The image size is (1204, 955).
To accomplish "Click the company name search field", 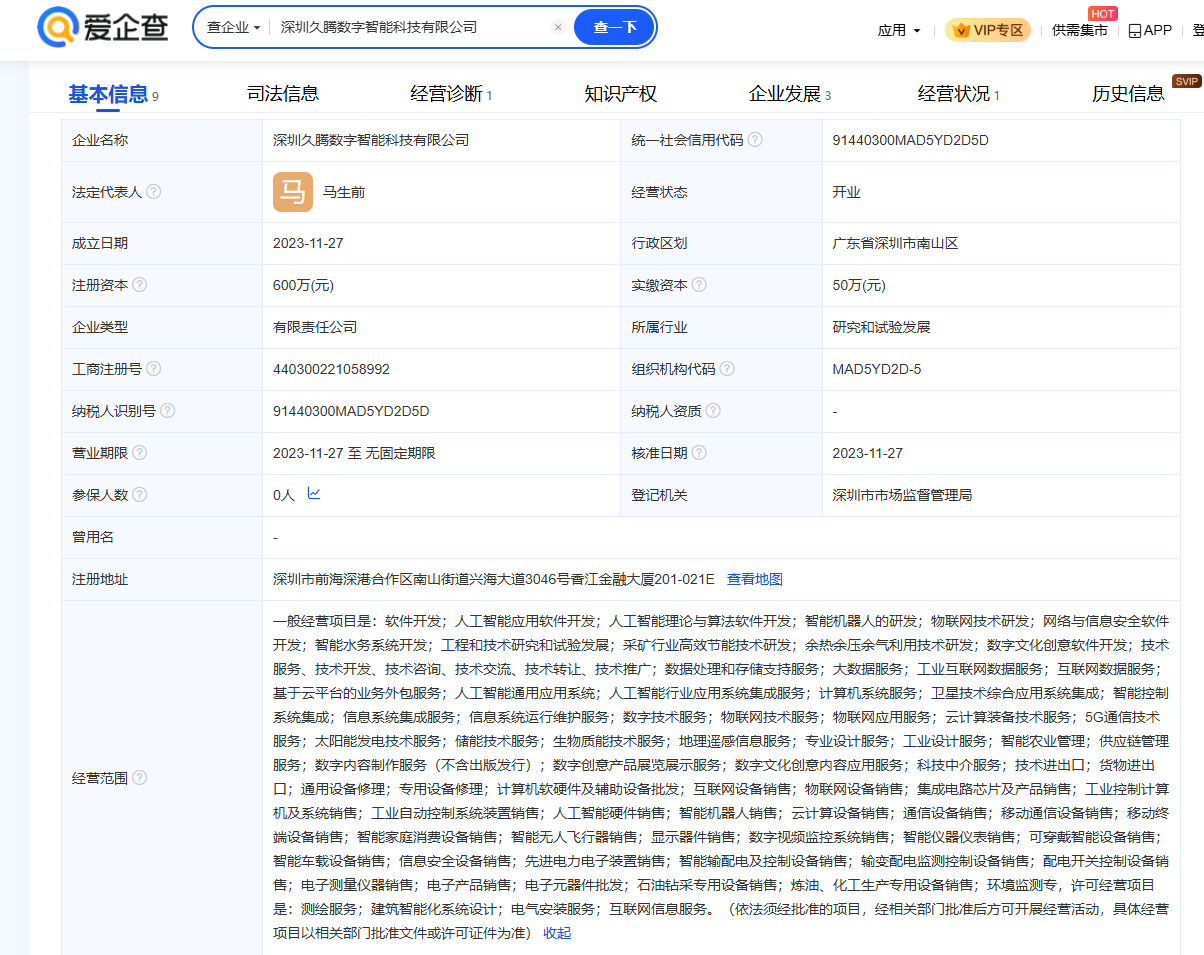I will tap(410, 28).
